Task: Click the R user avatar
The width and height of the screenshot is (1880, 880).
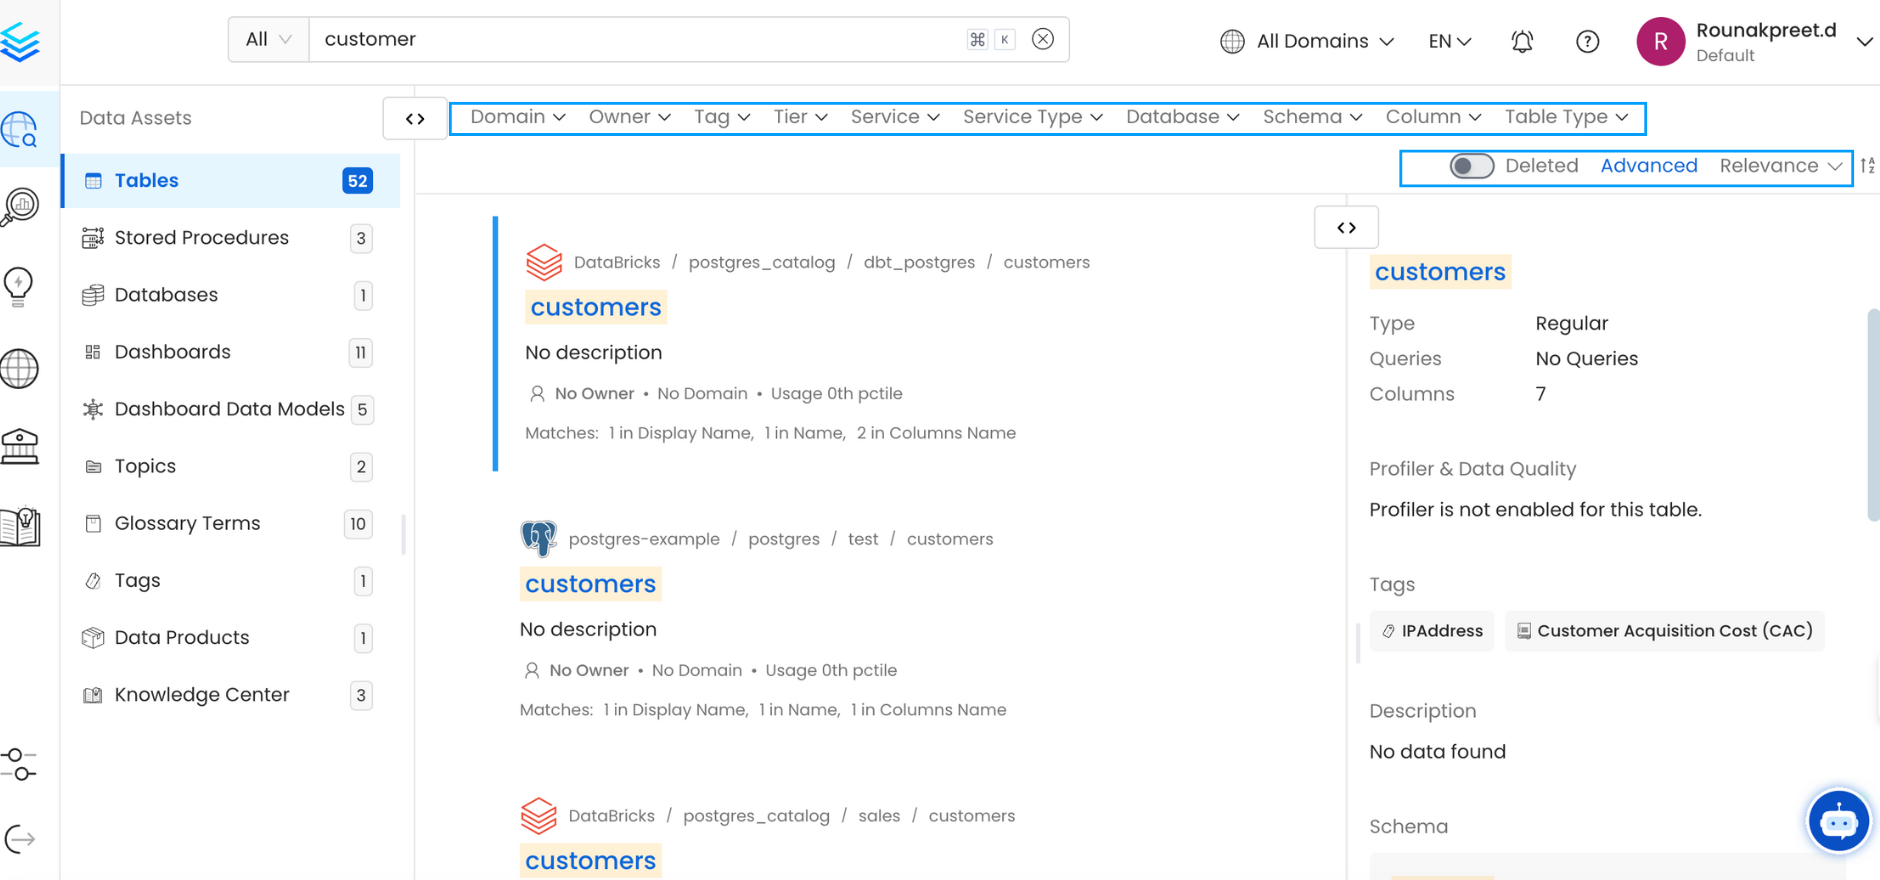Action: coord(1660,41)
